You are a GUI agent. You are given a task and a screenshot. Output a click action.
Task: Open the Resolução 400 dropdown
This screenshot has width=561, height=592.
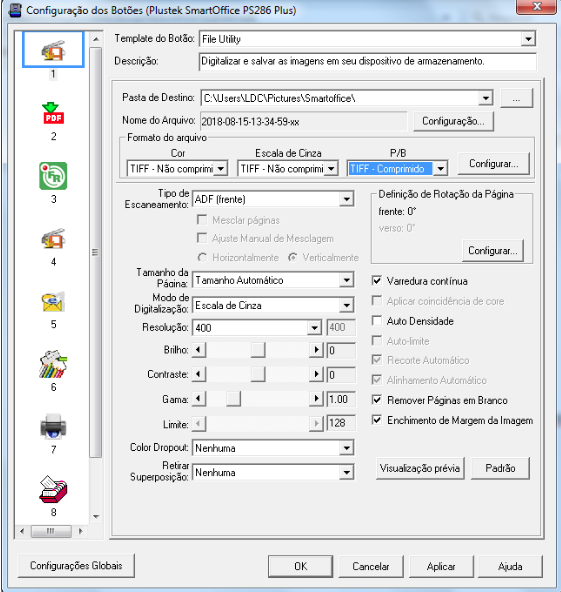pyautogui.click(x=314, y=328)
